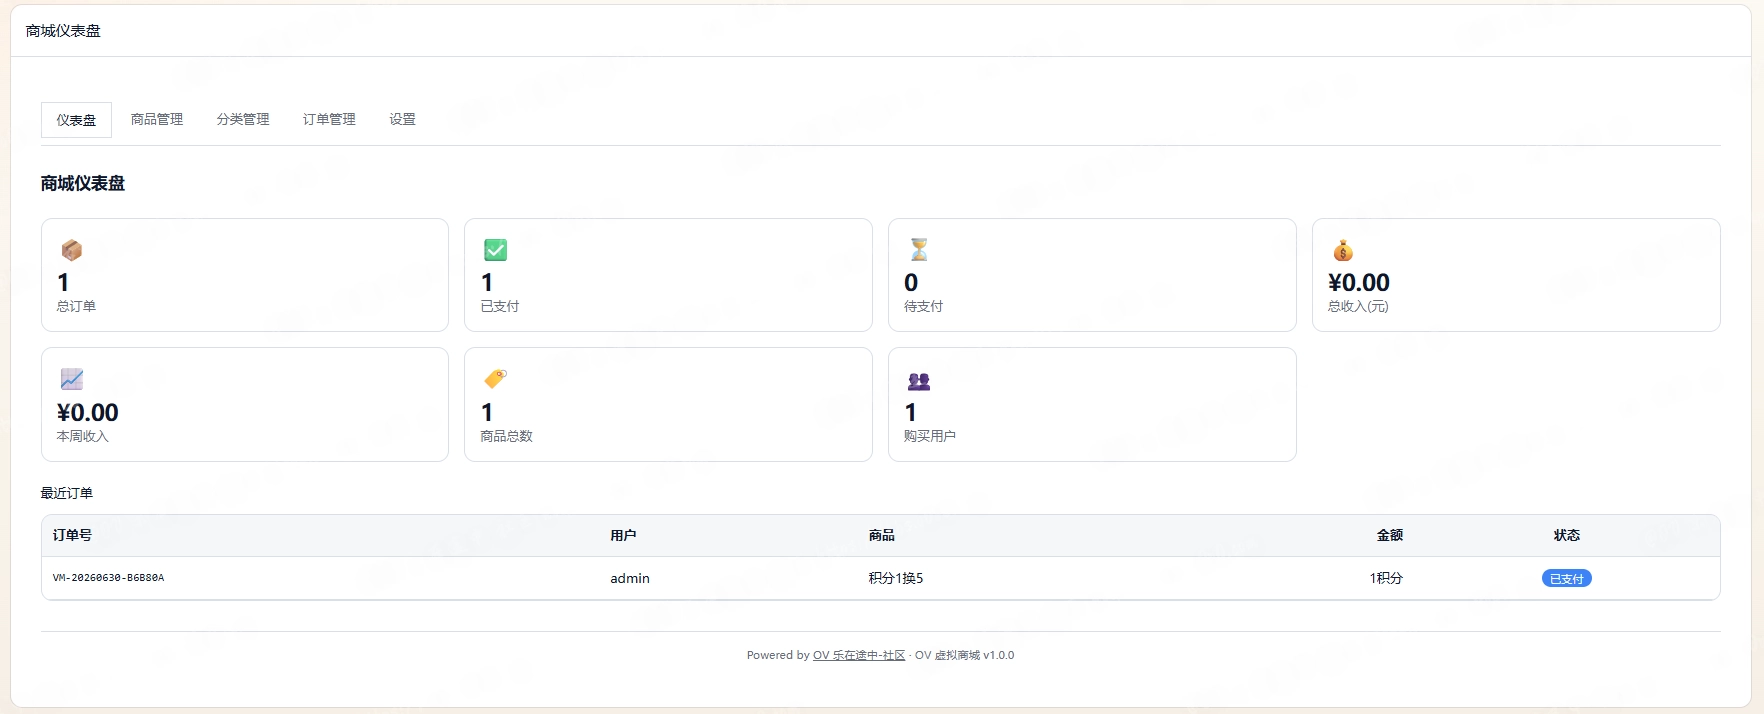Click the admin user cell
This screenshot has width=1764, height=714.
coord(630,578)
